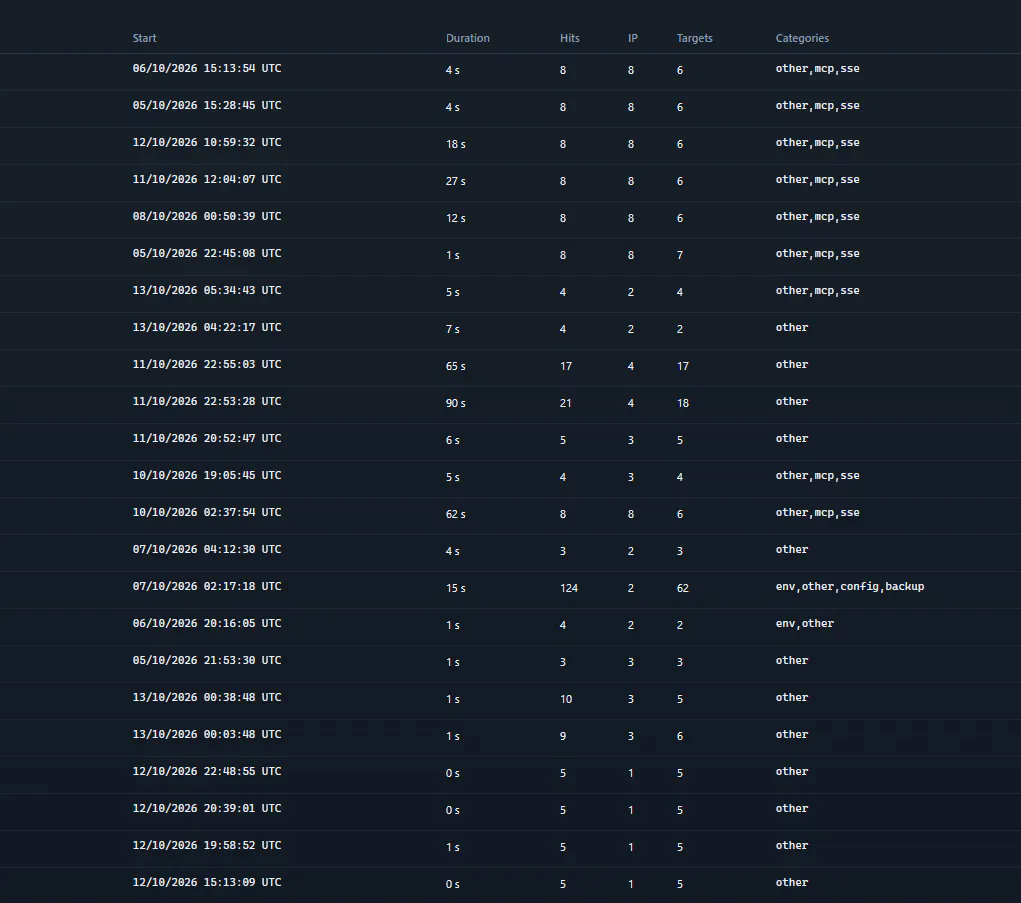The height and width of the screenshot is (903, 1021).
Task: Click the 10 hits value
Action: [x=566, y=699]
